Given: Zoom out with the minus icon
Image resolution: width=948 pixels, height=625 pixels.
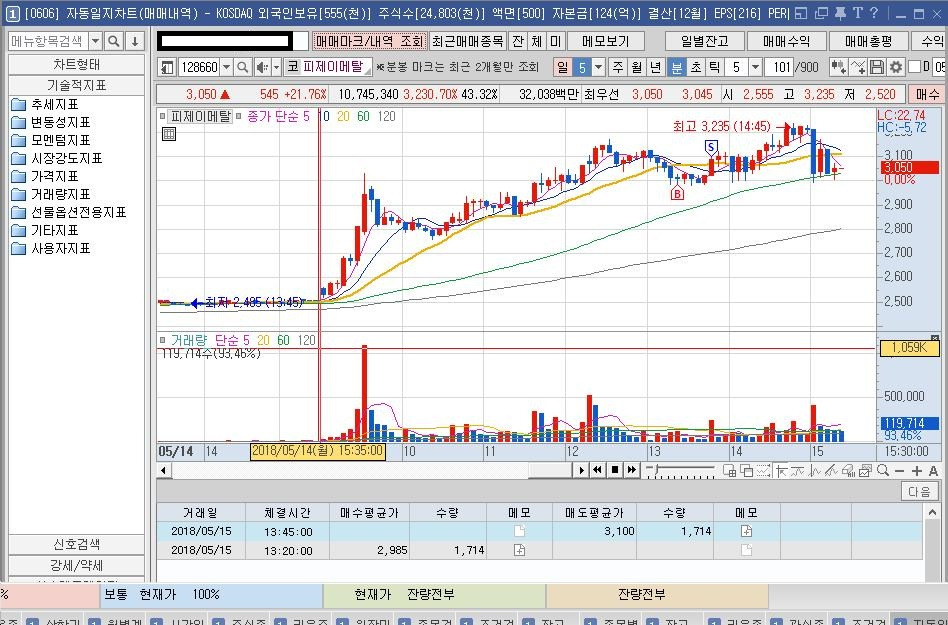Looking at the screenshot, I should pyautogui.click(x=900, y=471).
